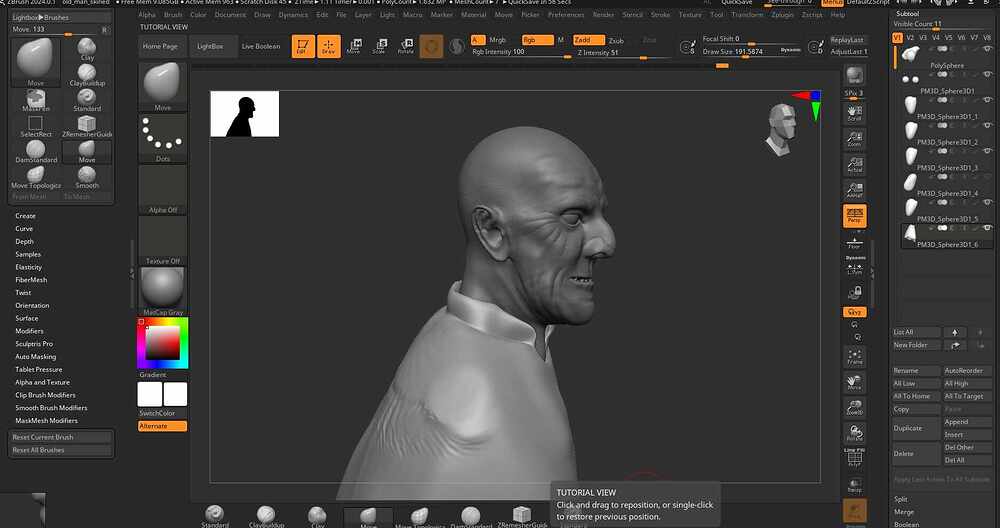
Task: Click the Rename subtool button
Action: click(x=916, y=370)
